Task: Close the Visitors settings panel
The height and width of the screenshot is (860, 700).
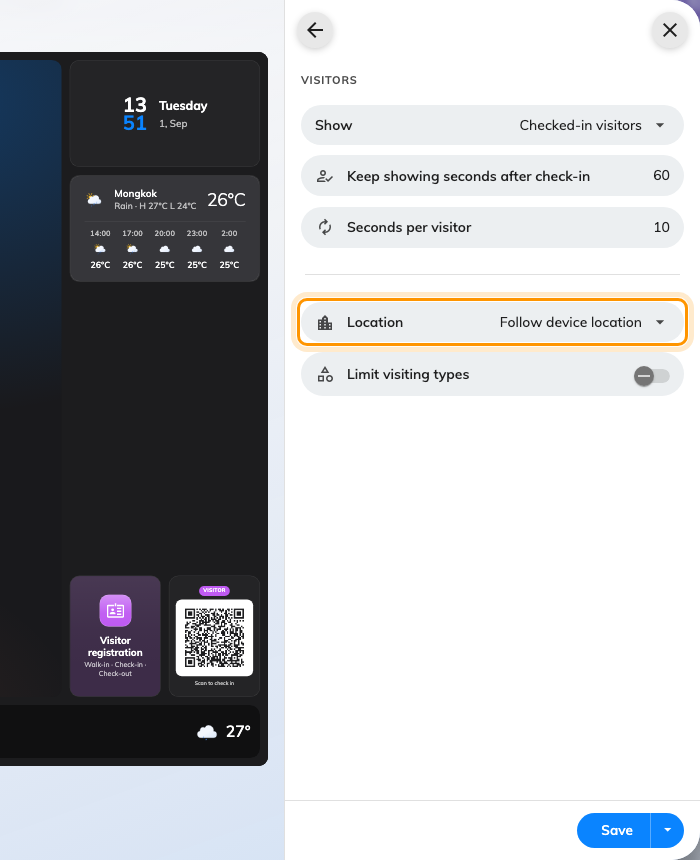Action: click(x=669, y=30)
